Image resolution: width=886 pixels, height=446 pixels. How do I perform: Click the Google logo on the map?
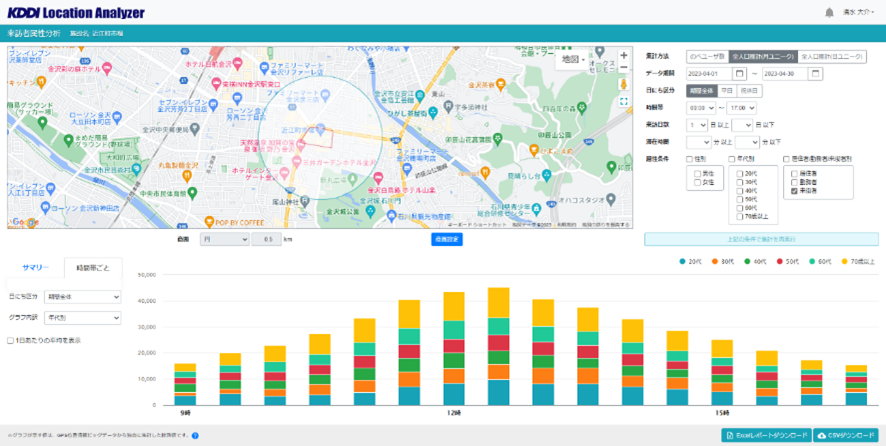[24, 222]
